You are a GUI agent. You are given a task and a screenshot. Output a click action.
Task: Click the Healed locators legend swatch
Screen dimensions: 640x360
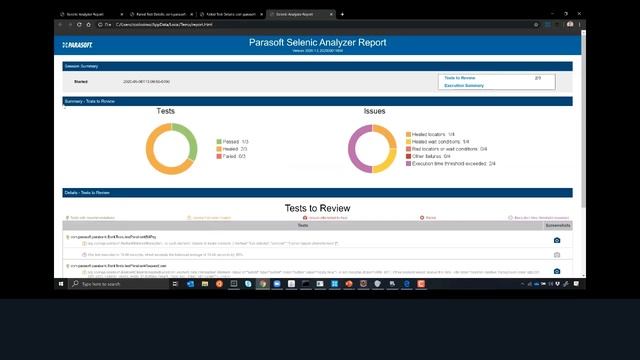click(408, 134)
